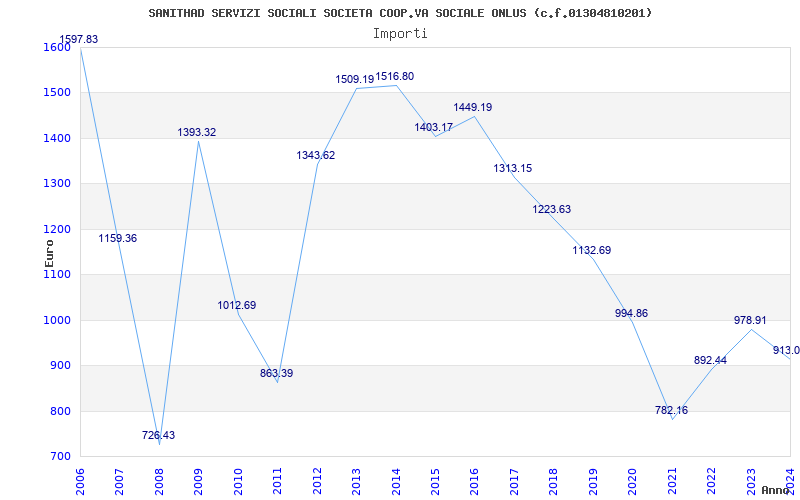Image resolution: width=800 pixels, height=500 pixels.
Task: Select the 863.39 data label
Action: [277, 373]
